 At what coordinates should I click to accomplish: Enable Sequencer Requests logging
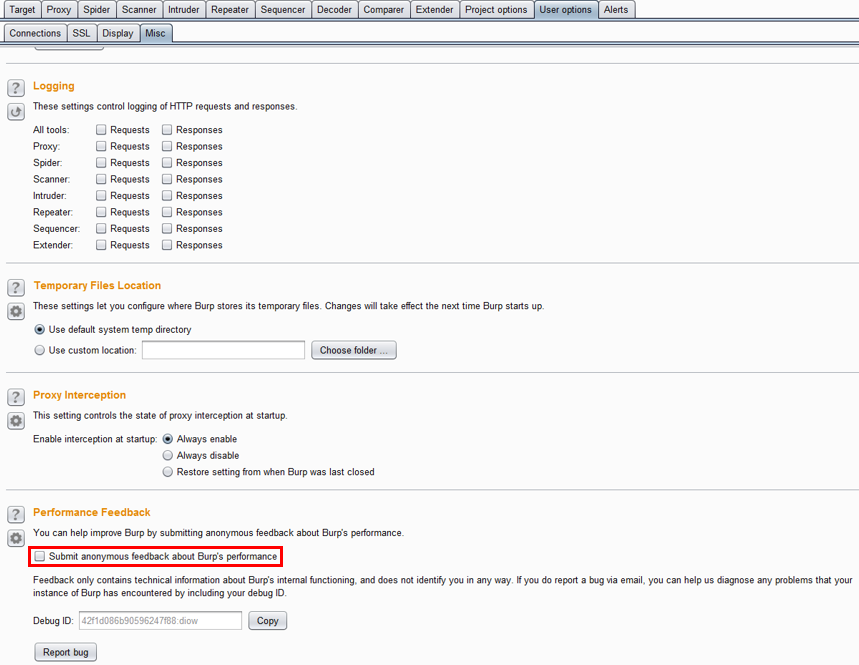(101, 228)
